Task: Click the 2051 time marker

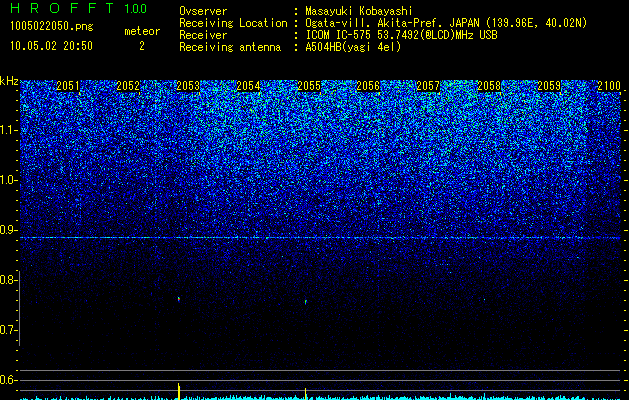Action: point(68,86)
